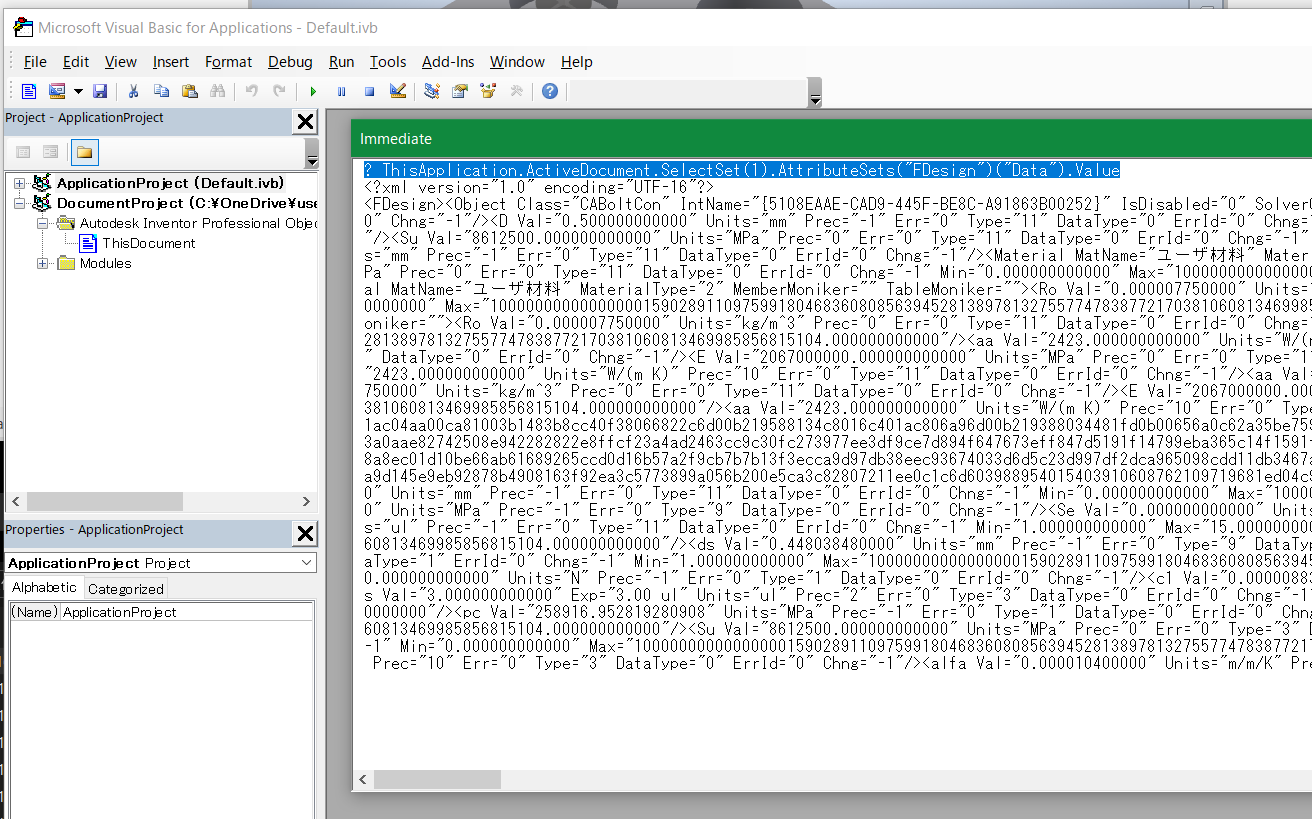Open the Insert UserForm dropdown arrow
Screen dimensions: 1312x819
coord(78,91)
